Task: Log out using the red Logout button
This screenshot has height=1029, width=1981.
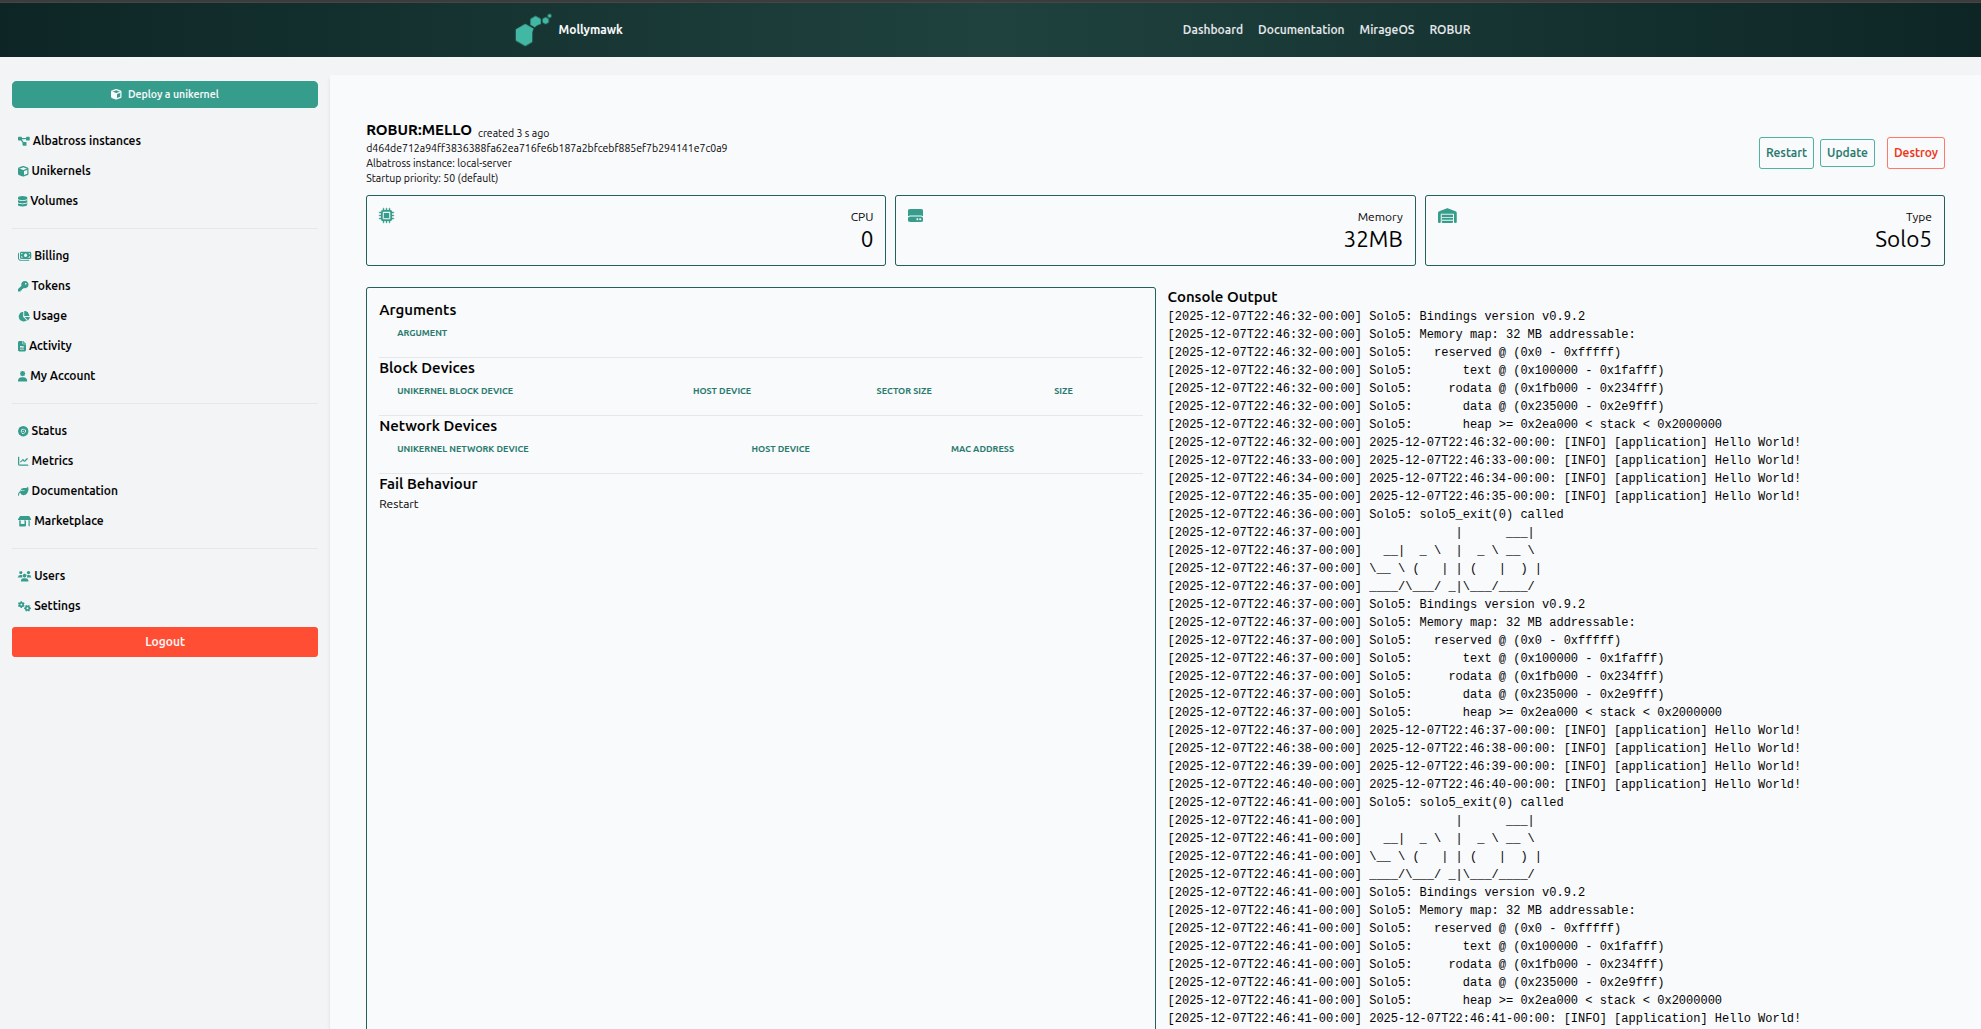Action: (164, 641)
